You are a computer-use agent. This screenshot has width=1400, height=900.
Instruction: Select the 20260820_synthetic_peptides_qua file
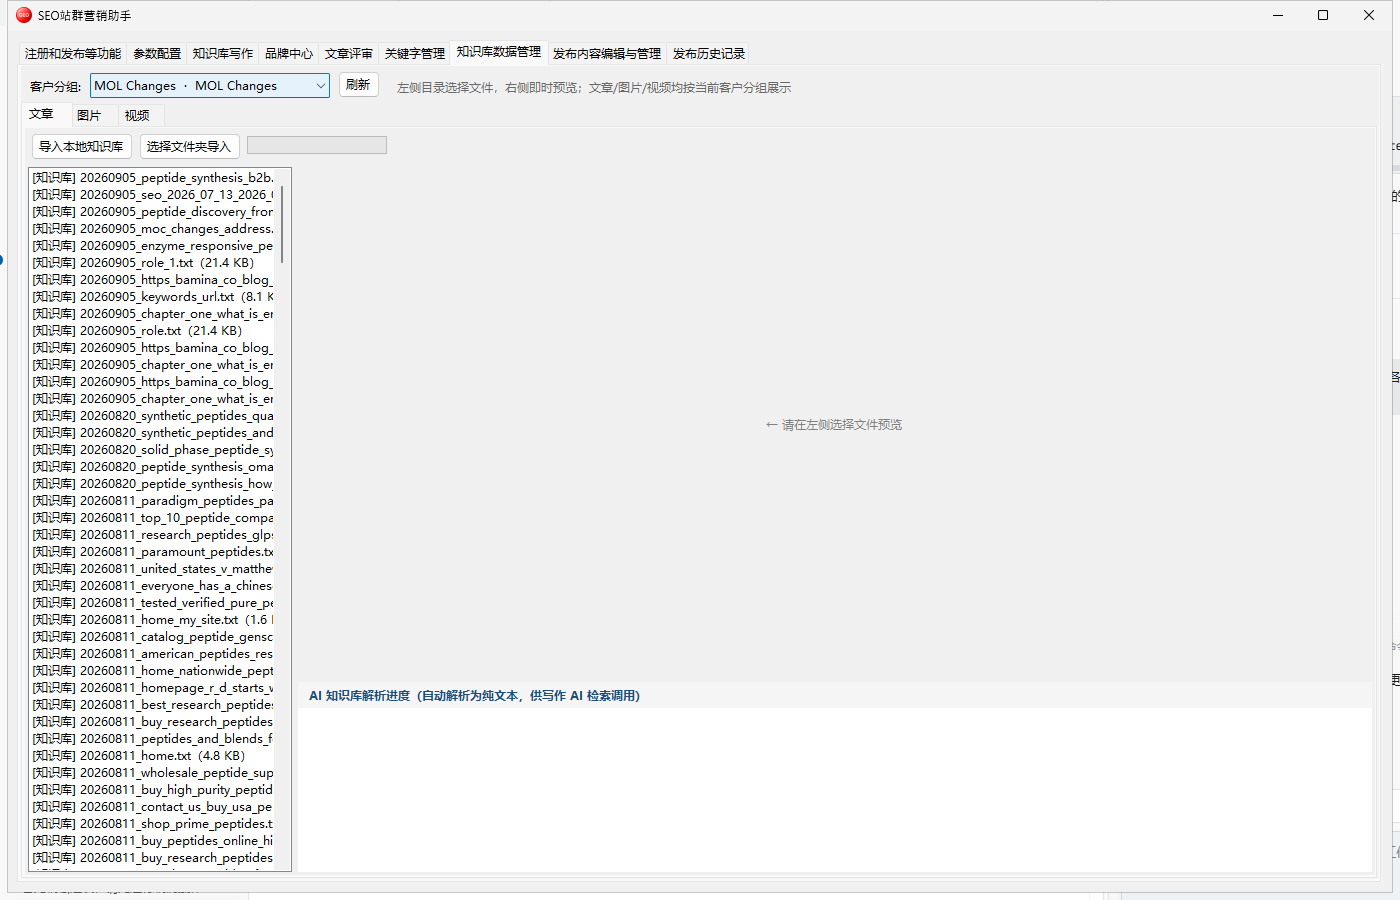pos(152,416)
